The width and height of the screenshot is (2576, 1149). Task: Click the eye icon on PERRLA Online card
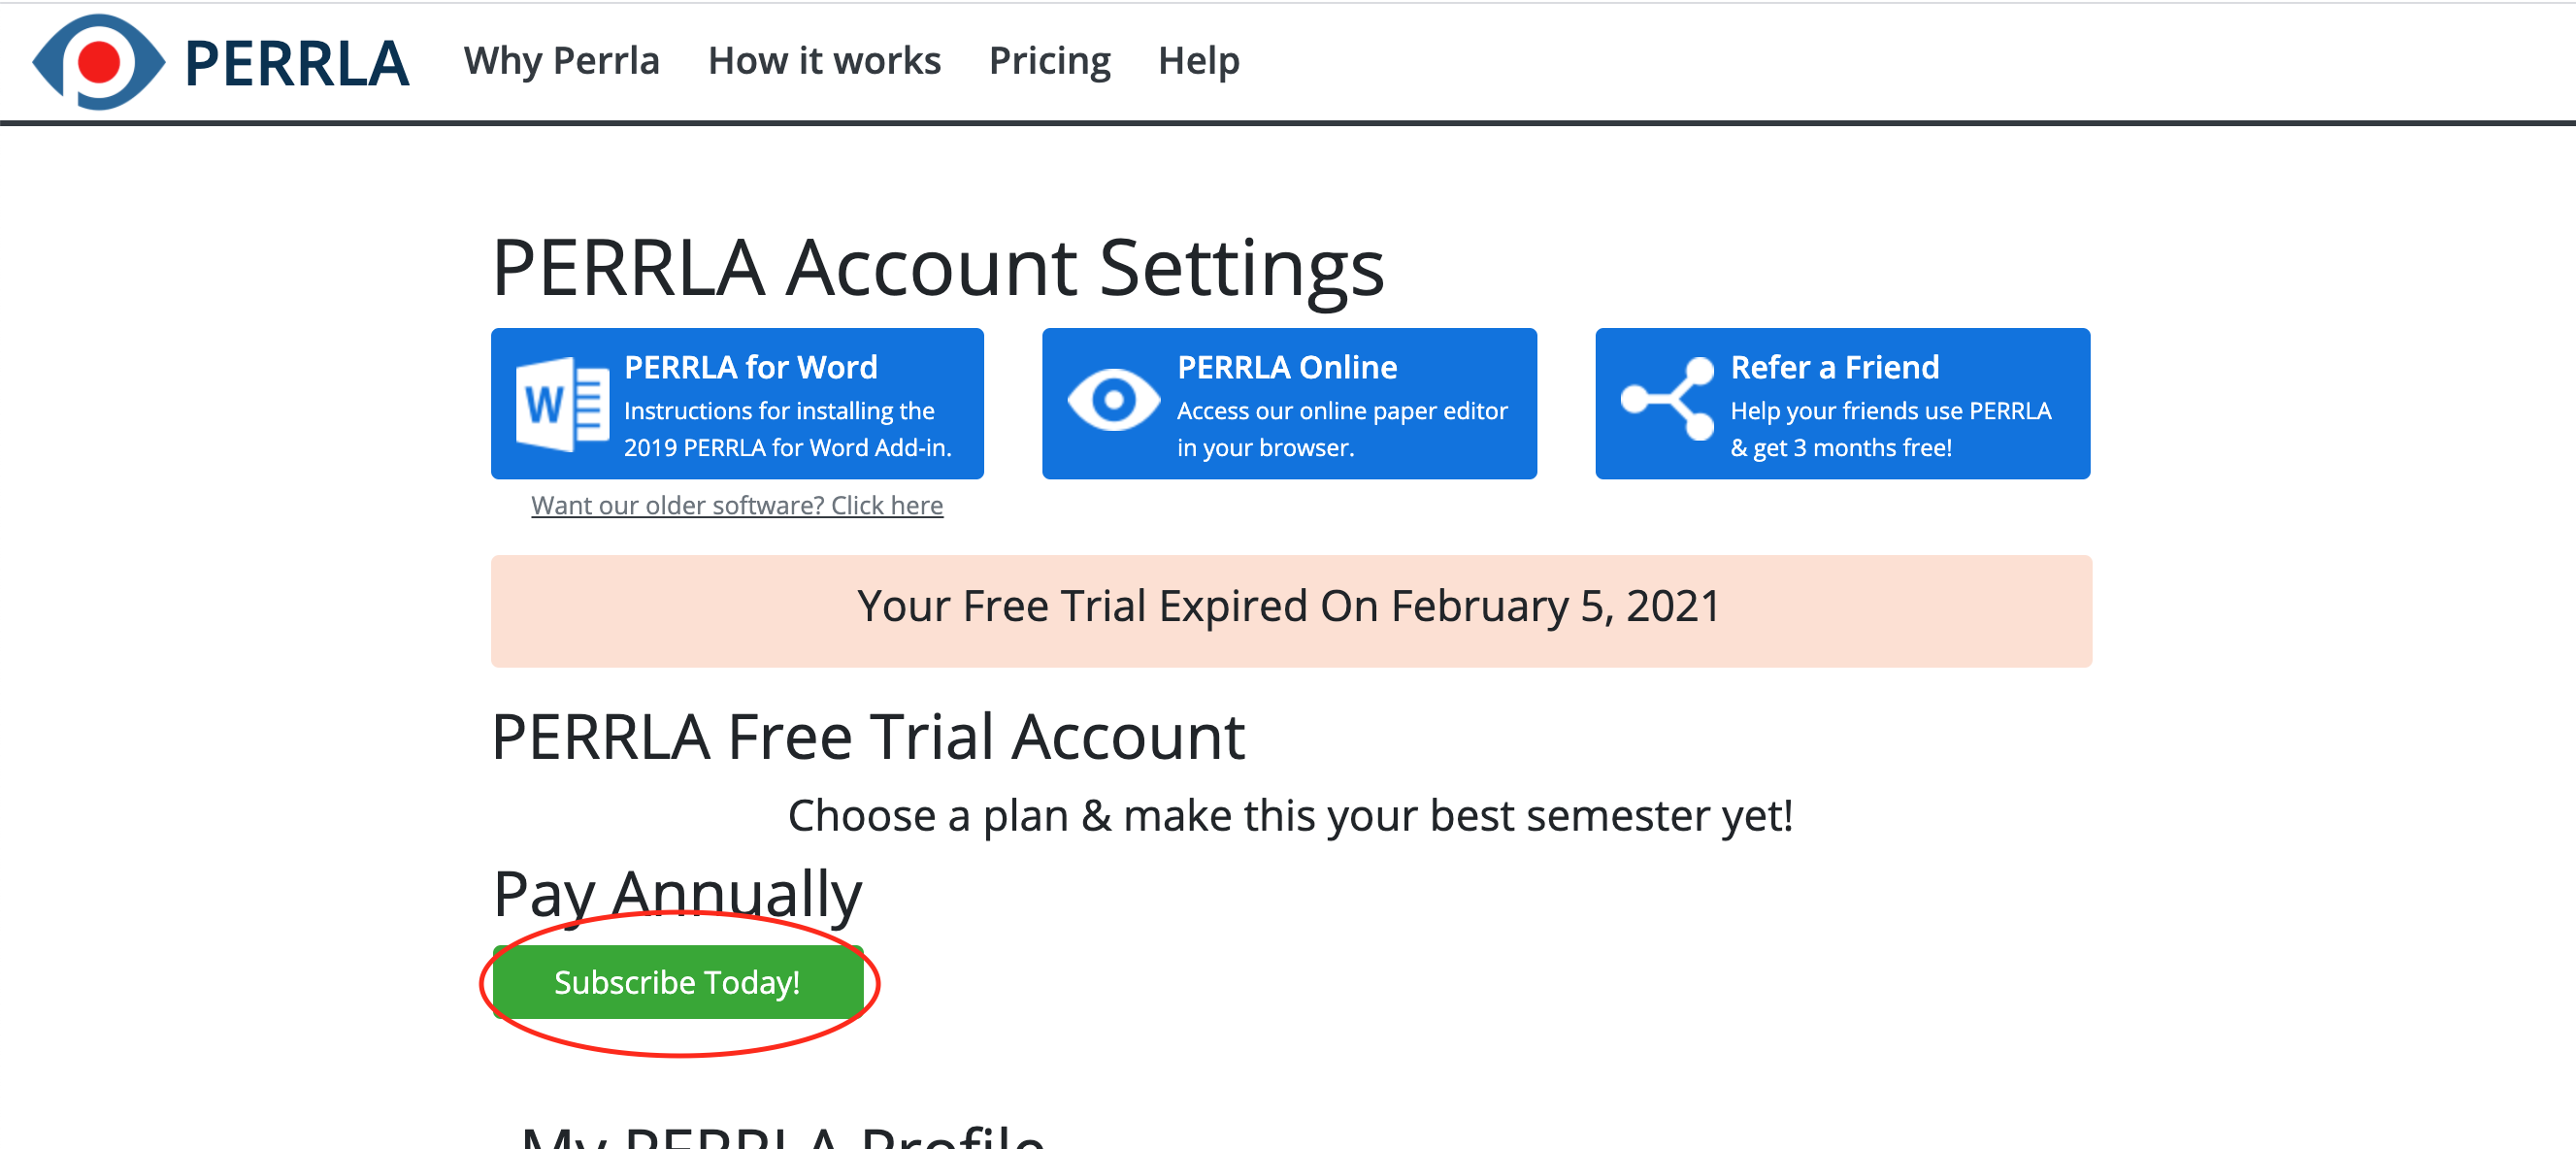tap(1113, 404)
